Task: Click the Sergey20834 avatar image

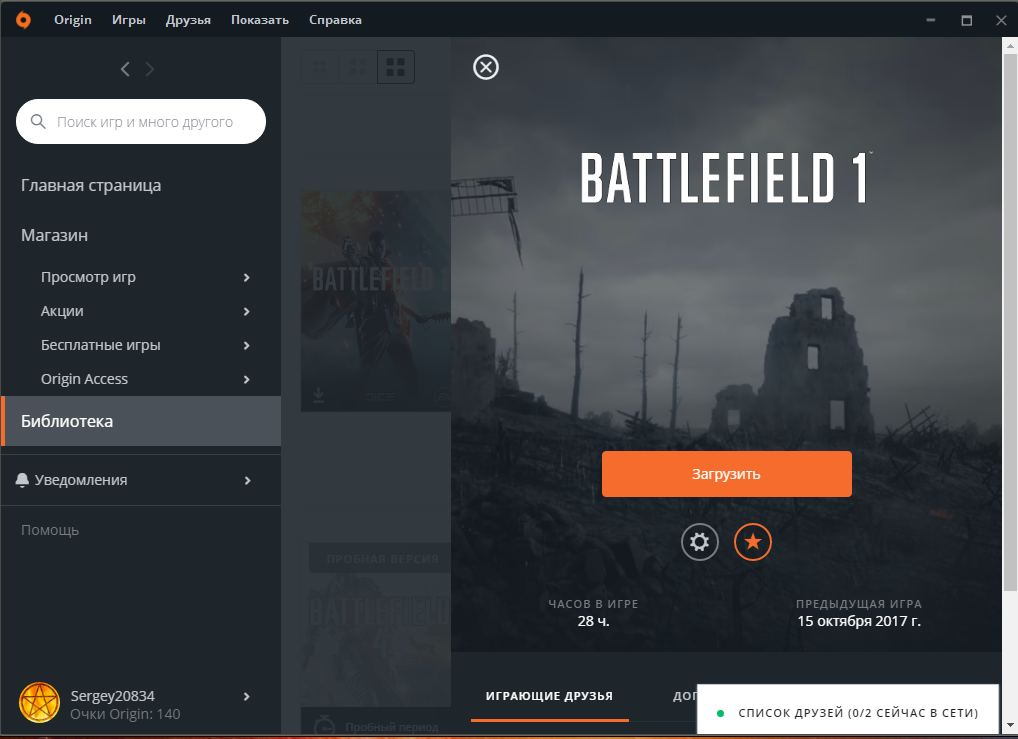Action: pyautogui.click(x=40, y=703)
